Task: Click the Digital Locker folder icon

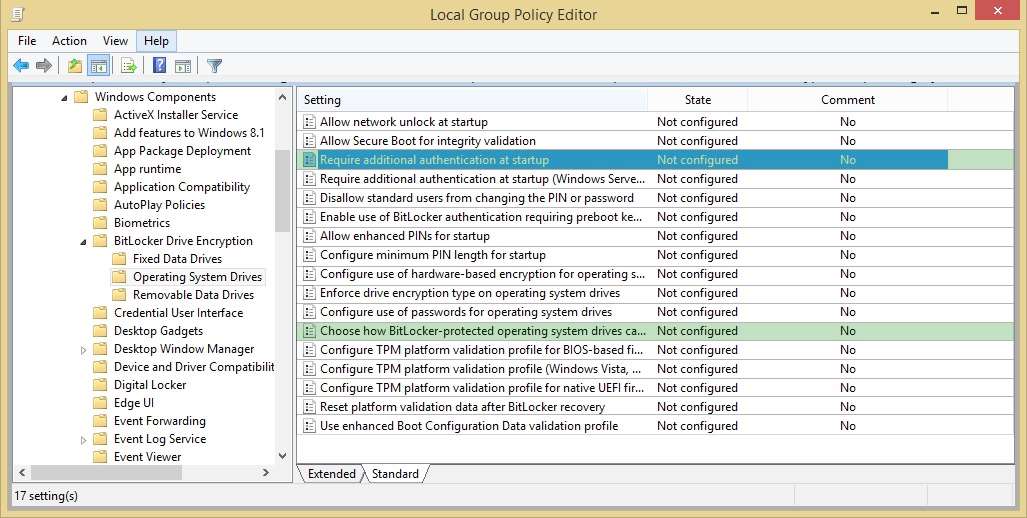Action: 100,385
